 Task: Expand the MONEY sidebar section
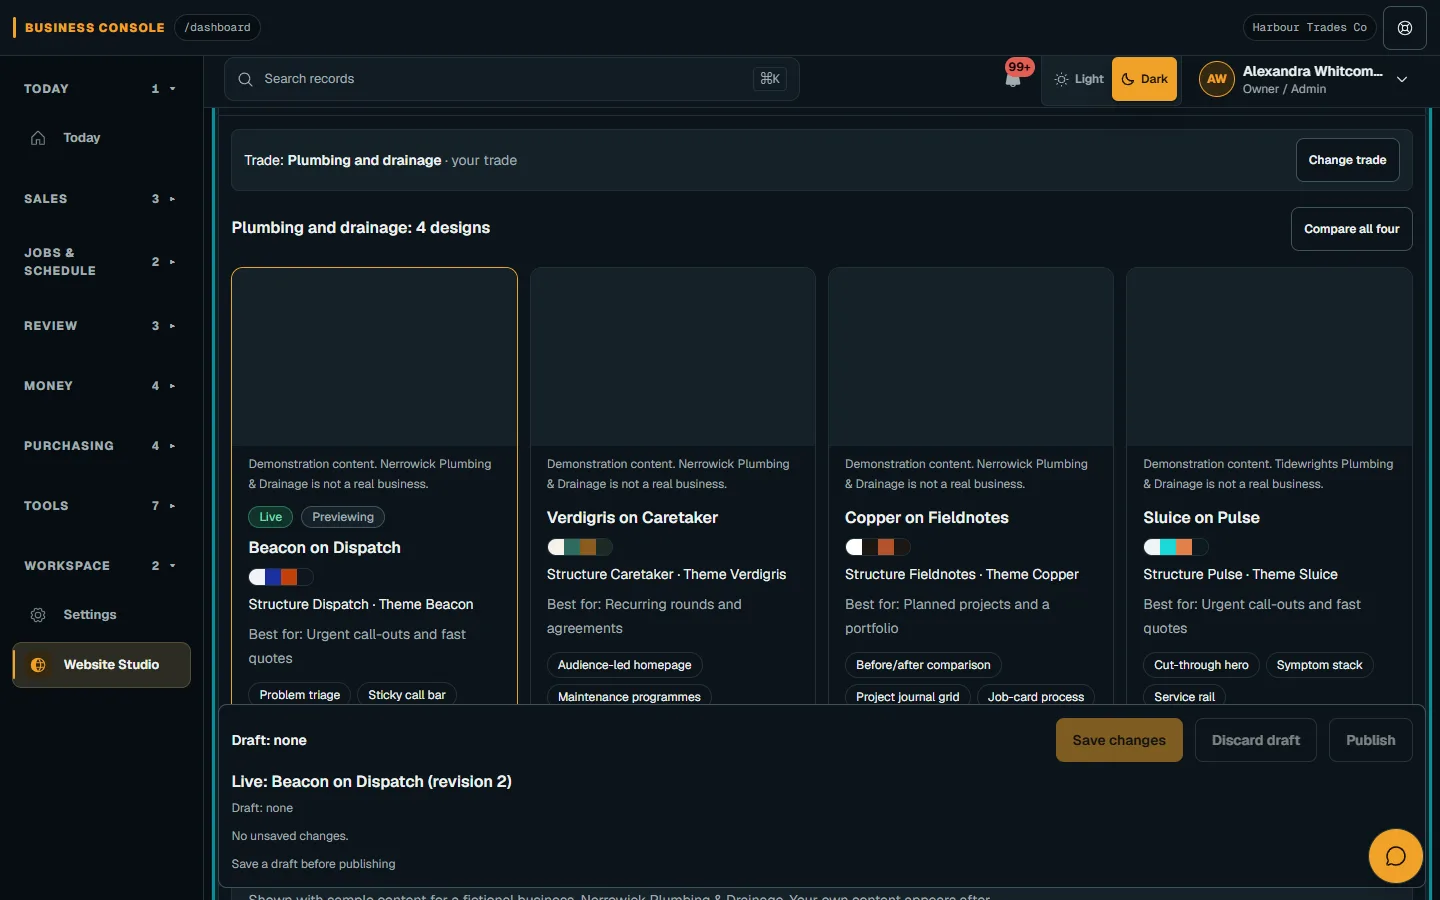pos(101,386)
